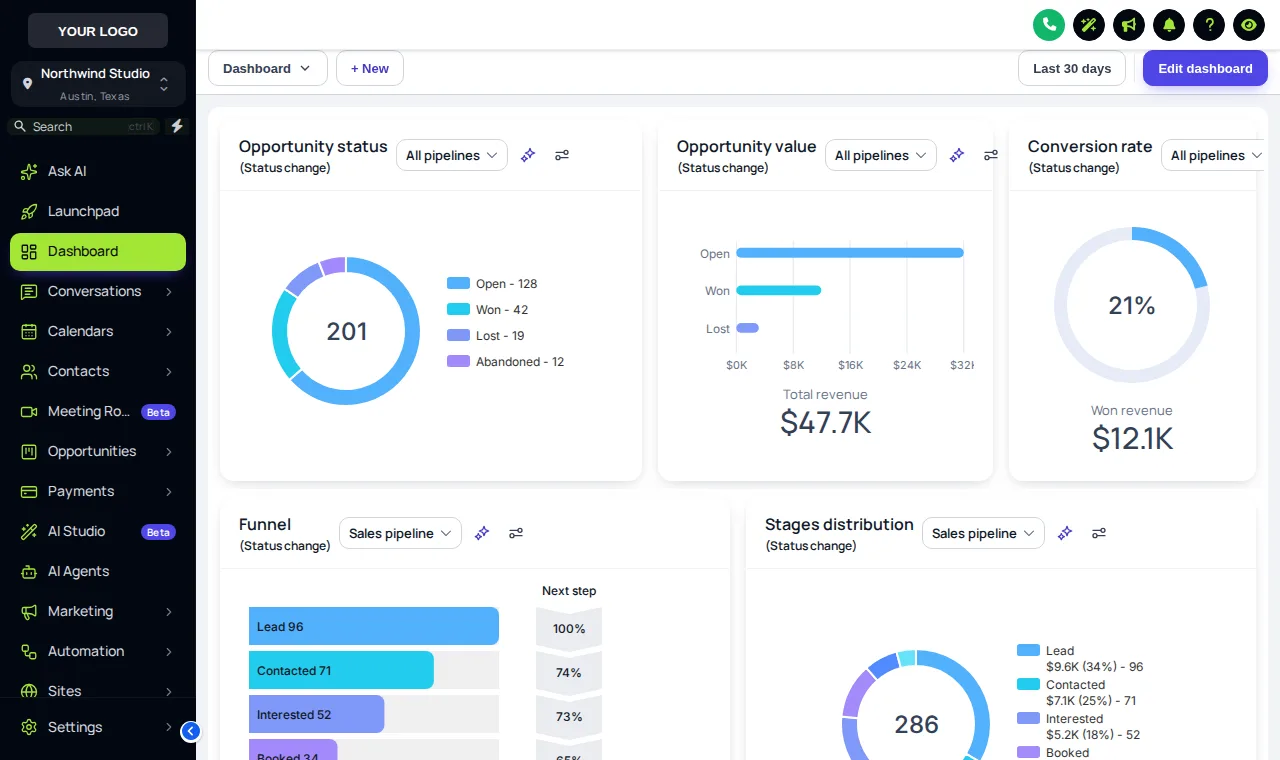Screen dimensions: 1280x760
Task: Open the megaphone announcements icon
Action: (x=1129, y=25)
